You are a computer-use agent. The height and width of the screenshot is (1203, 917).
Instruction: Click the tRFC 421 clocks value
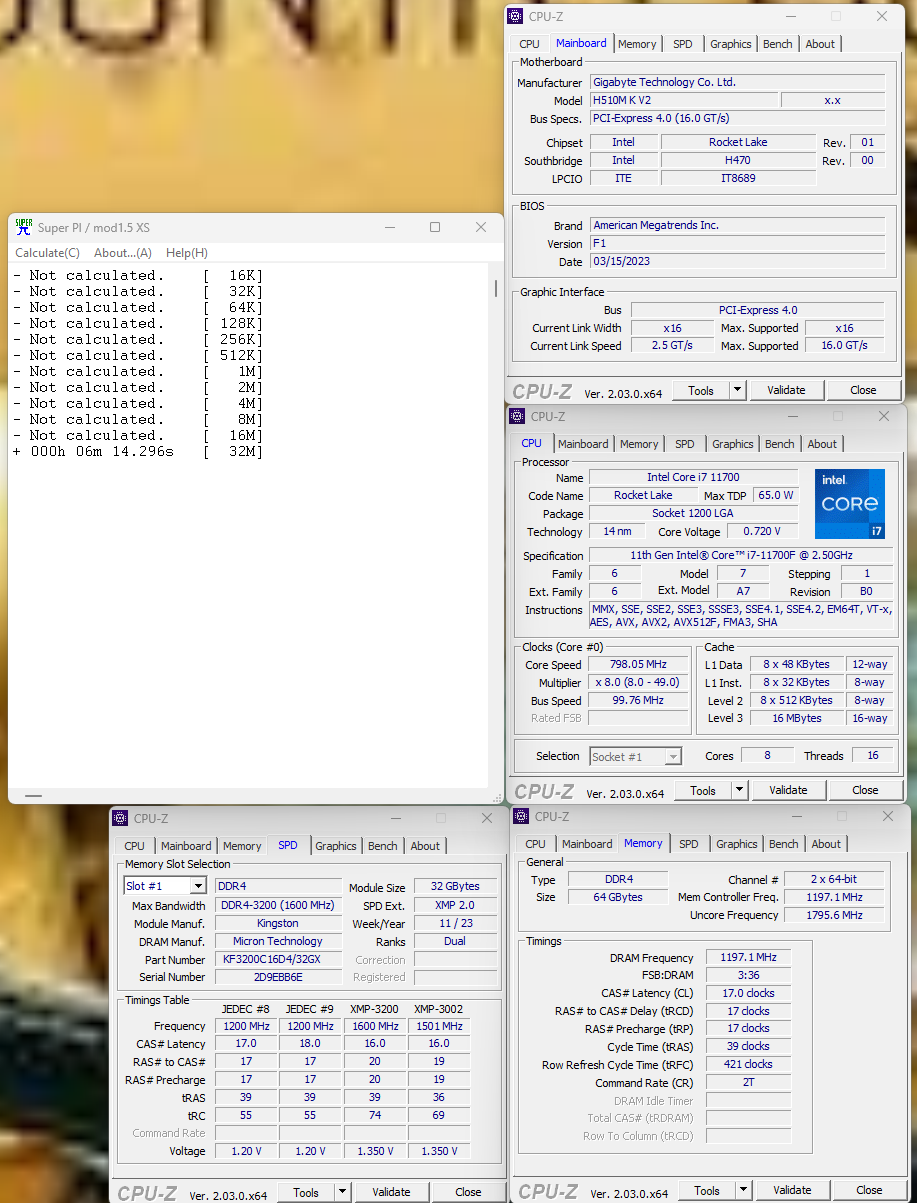(748, 1064)
